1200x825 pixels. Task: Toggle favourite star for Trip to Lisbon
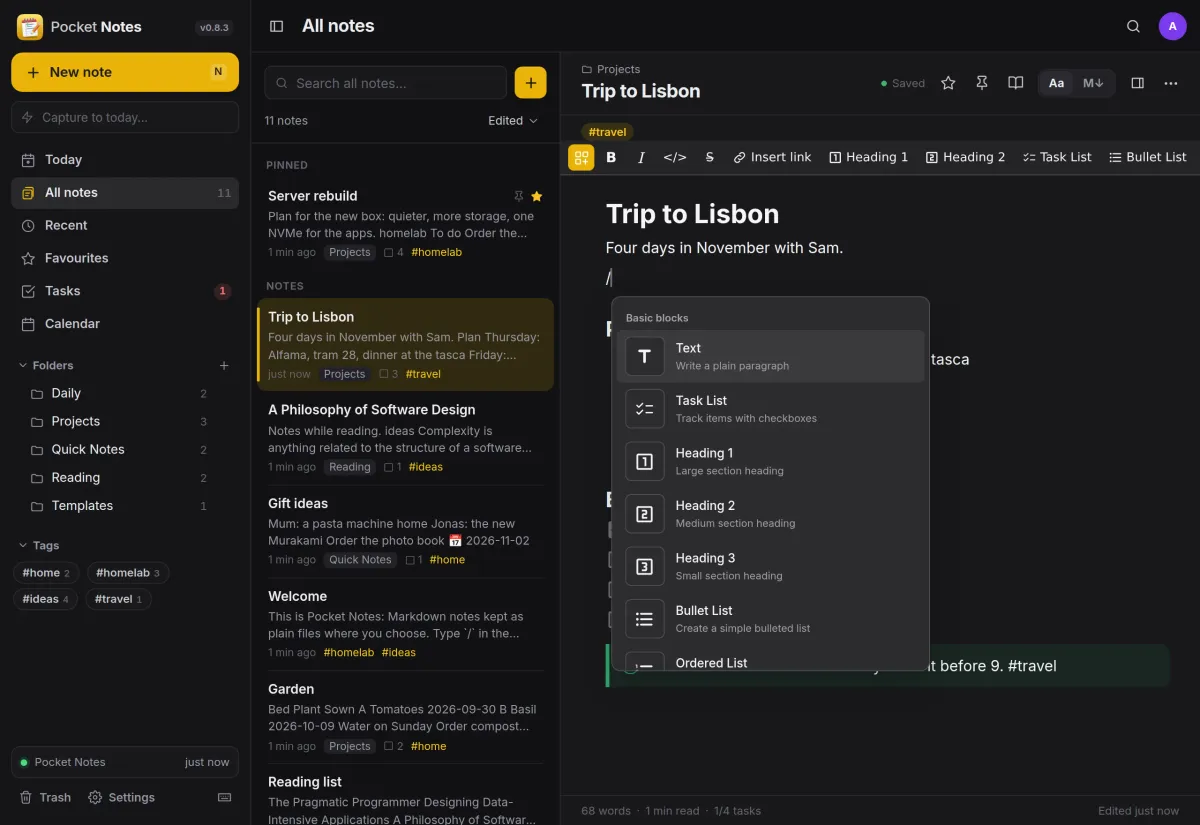(x=948, y=83)
